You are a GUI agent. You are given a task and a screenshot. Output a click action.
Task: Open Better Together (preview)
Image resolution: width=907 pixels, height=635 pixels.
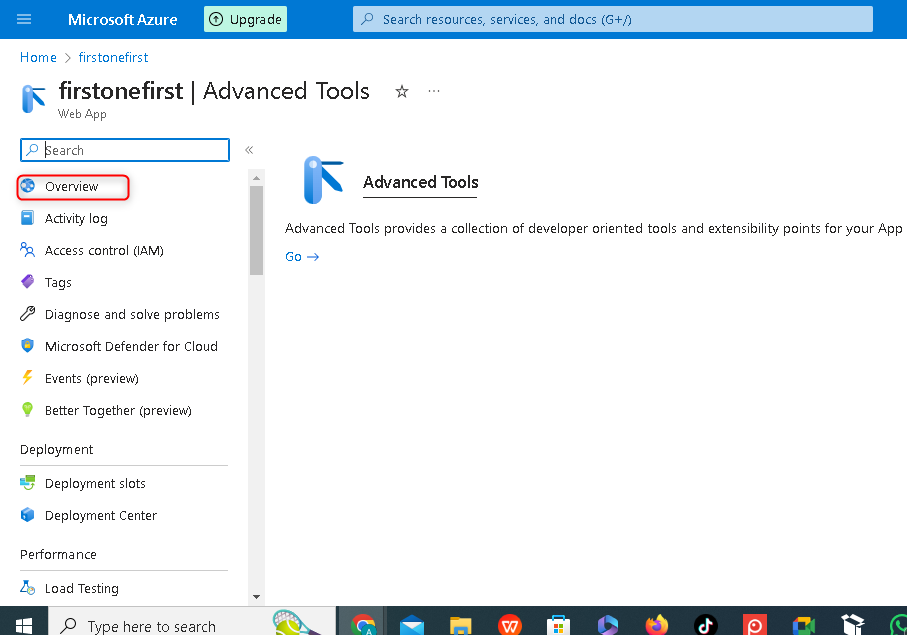coord(118,411)
